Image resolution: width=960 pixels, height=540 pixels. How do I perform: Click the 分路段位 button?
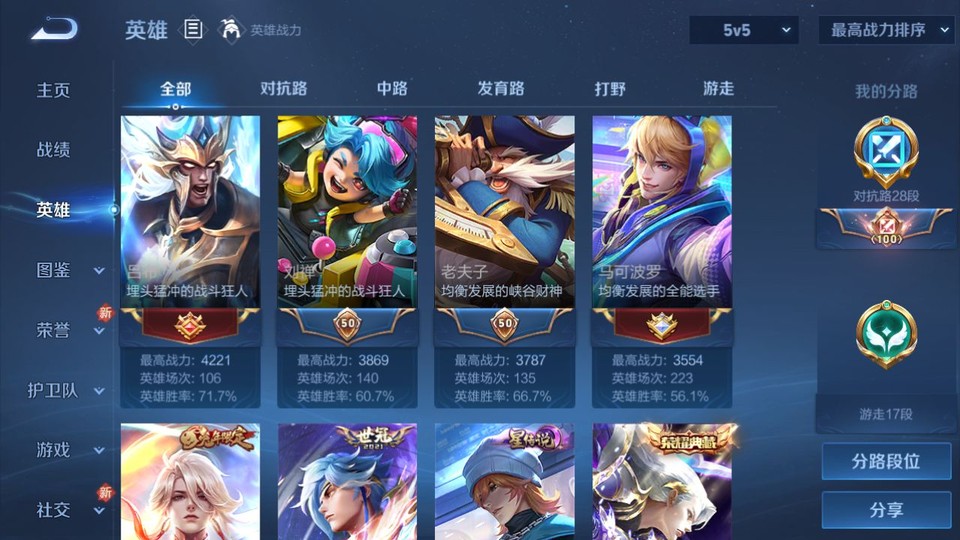(x=886, y=461)
